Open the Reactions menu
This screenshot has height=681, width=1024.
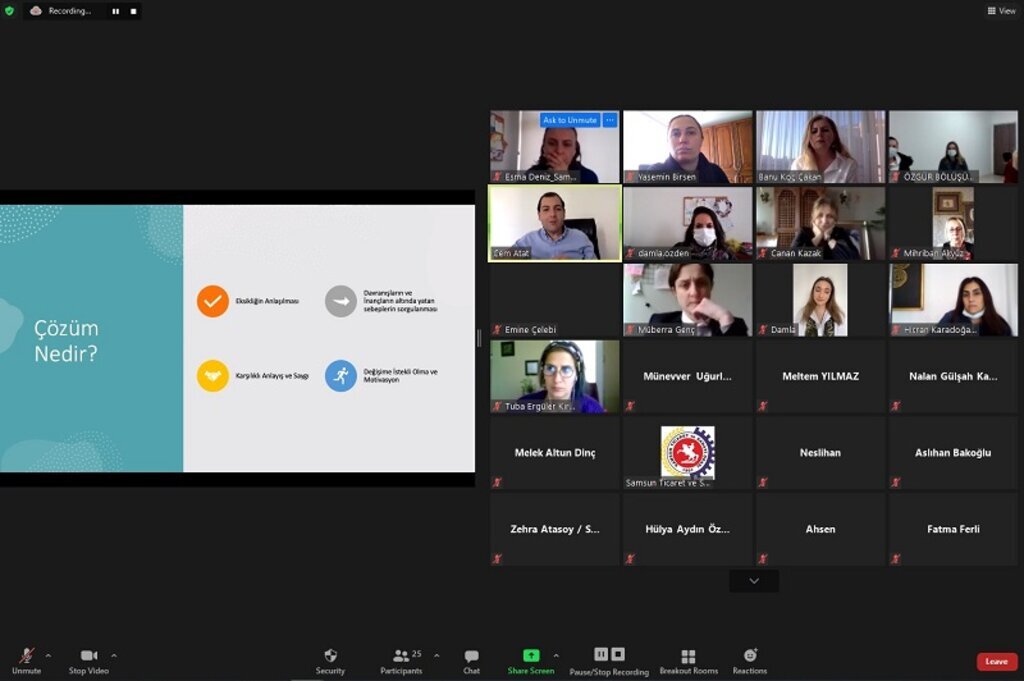pos(750,660)
